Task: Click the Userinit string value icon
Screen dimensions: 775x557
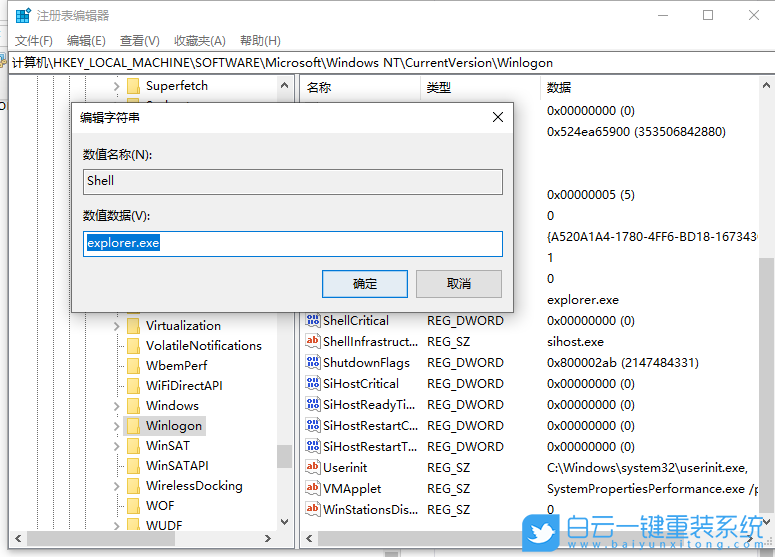Action: point(312,467)
